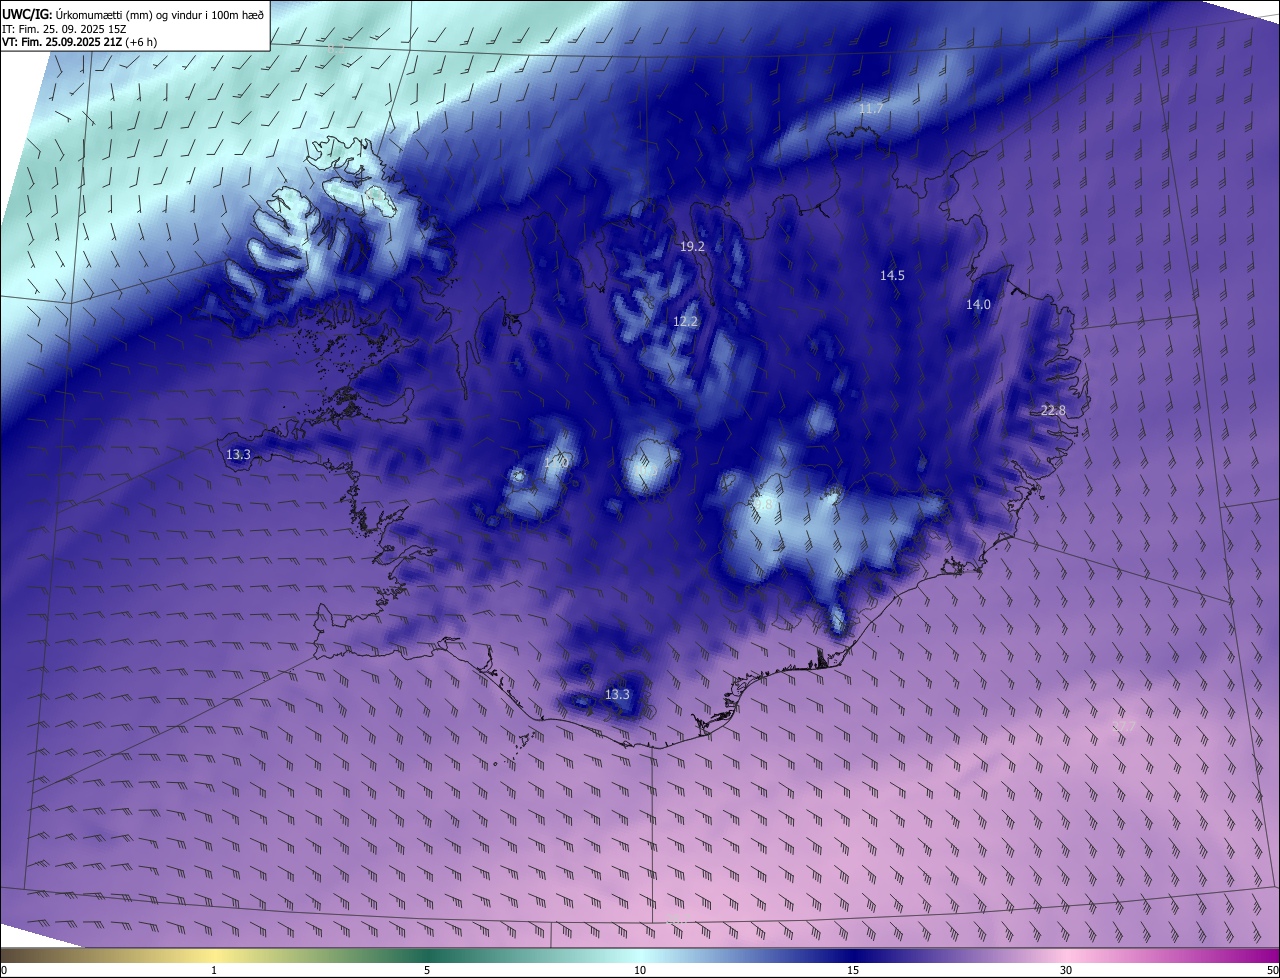Click the 0 tick on the colour scale

4,970
